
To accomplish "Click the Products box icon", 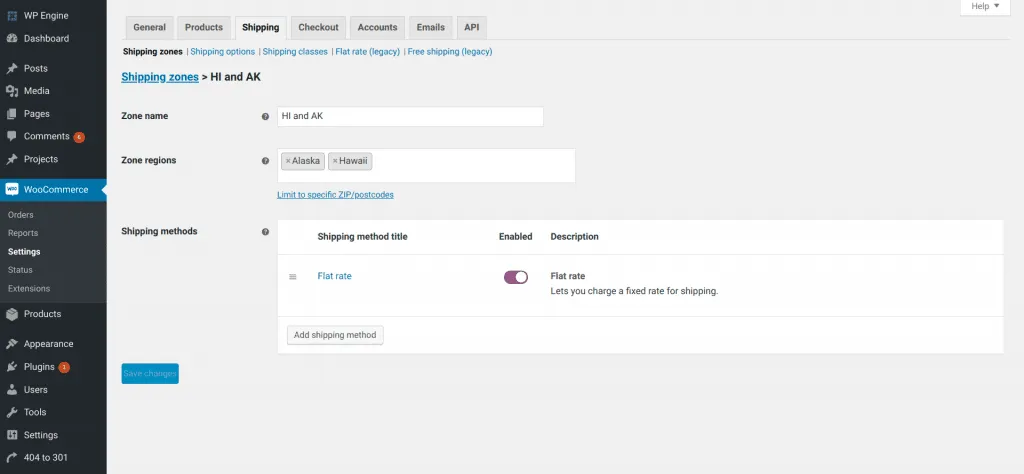I will [x=12, y=314].
